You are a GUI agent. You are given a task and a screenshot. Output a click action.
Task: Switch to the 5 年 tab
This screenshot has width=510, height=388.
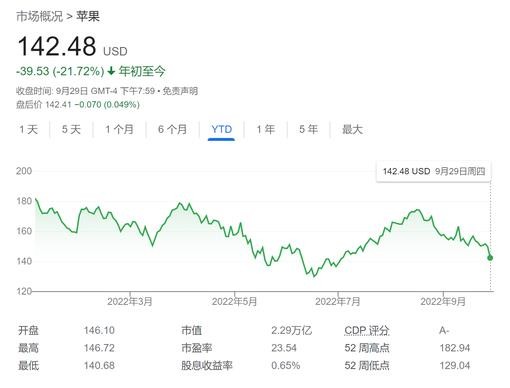309,129
